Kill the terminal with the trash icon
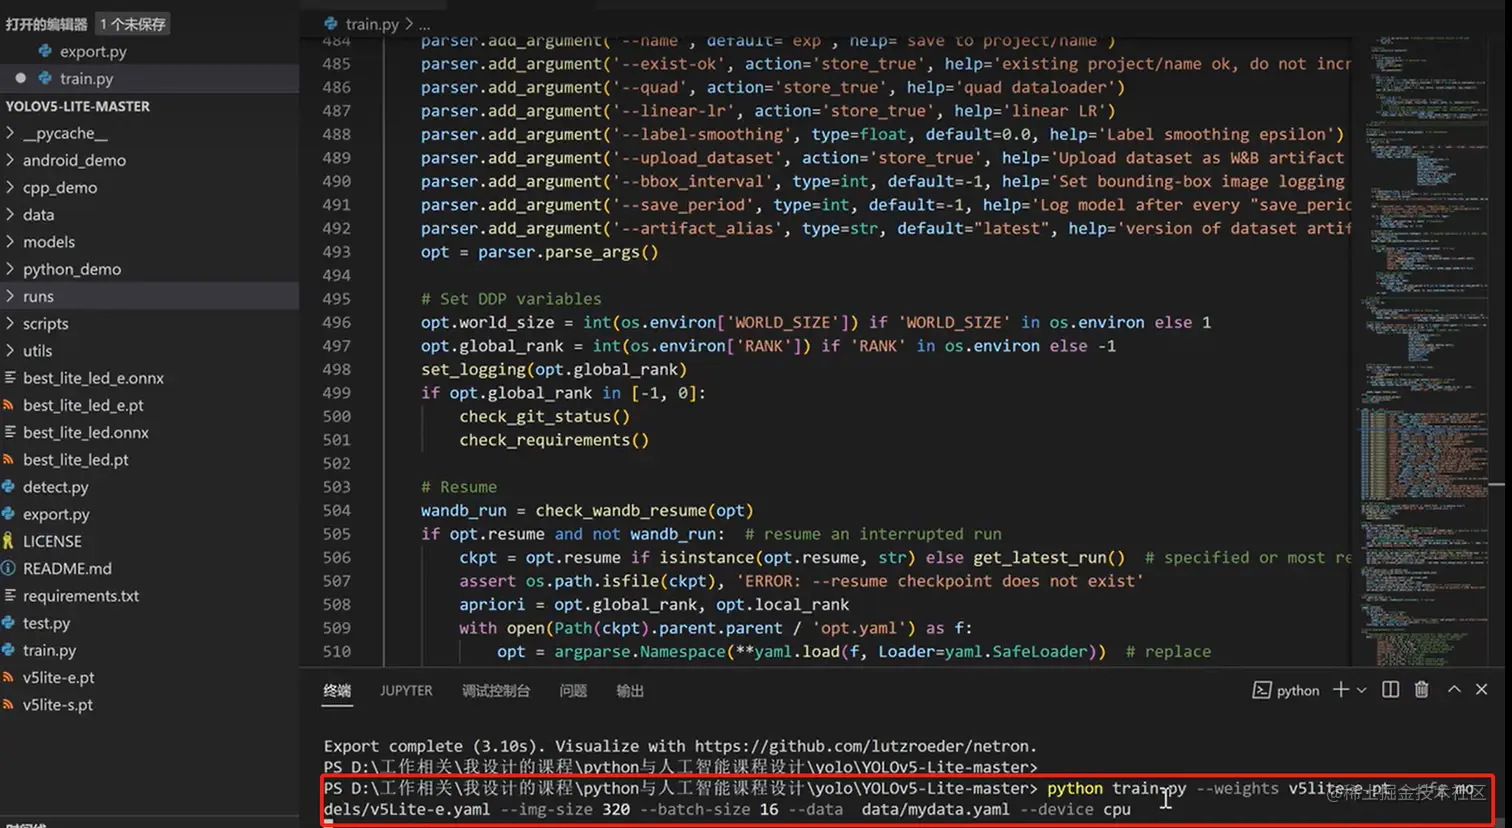 (x=1421, y=690)
